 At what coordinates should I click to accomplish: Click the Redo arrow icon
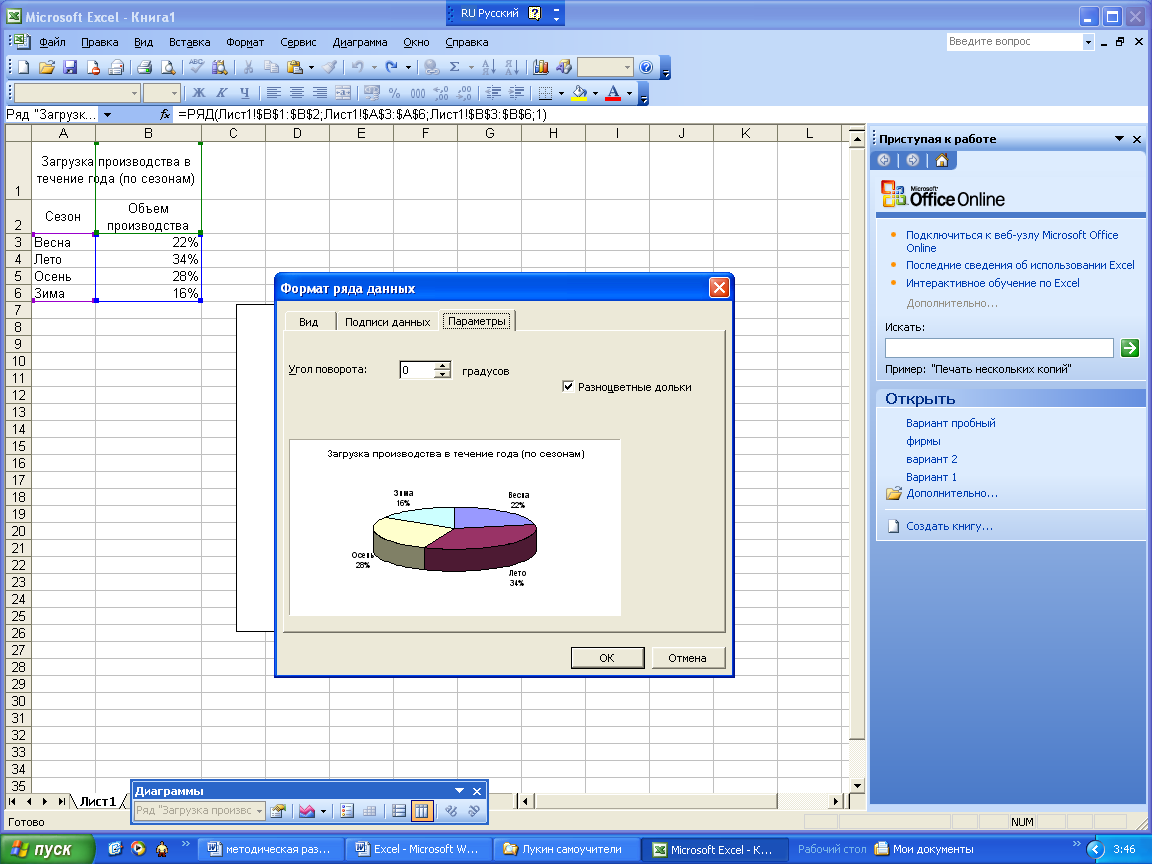point(392,68)
